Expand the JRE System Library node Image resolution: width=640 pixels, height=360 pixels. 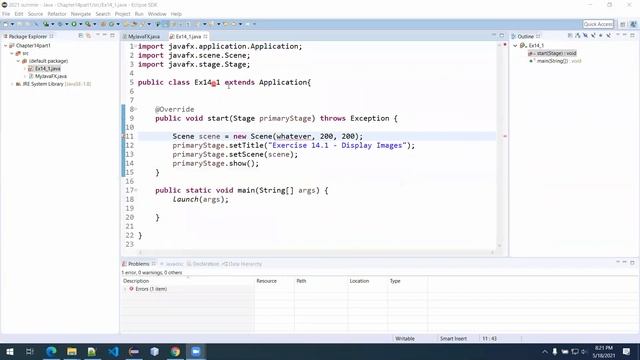[x=12, y=84]
